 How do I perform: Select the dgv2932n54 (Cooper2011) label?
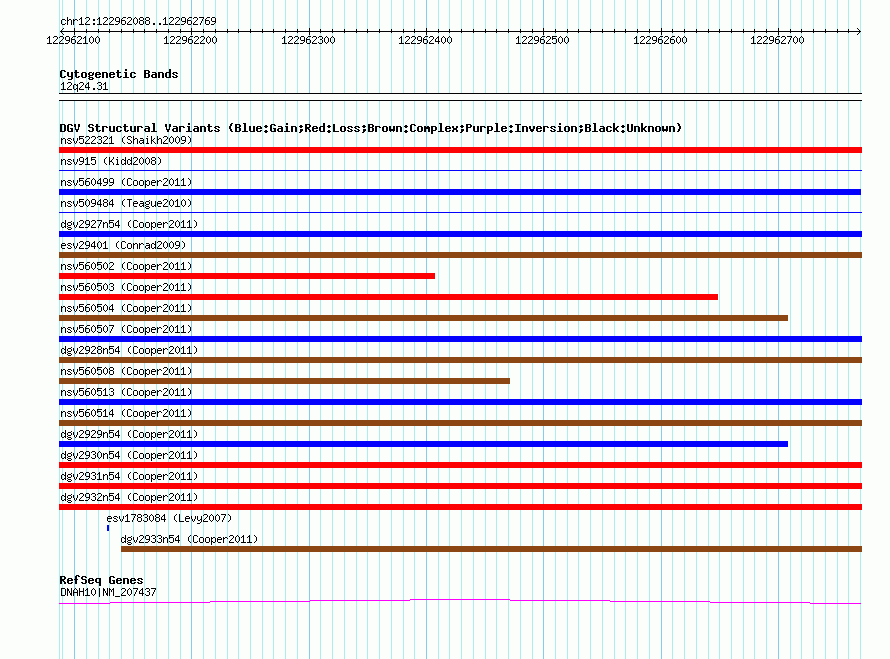pos(129,497)
